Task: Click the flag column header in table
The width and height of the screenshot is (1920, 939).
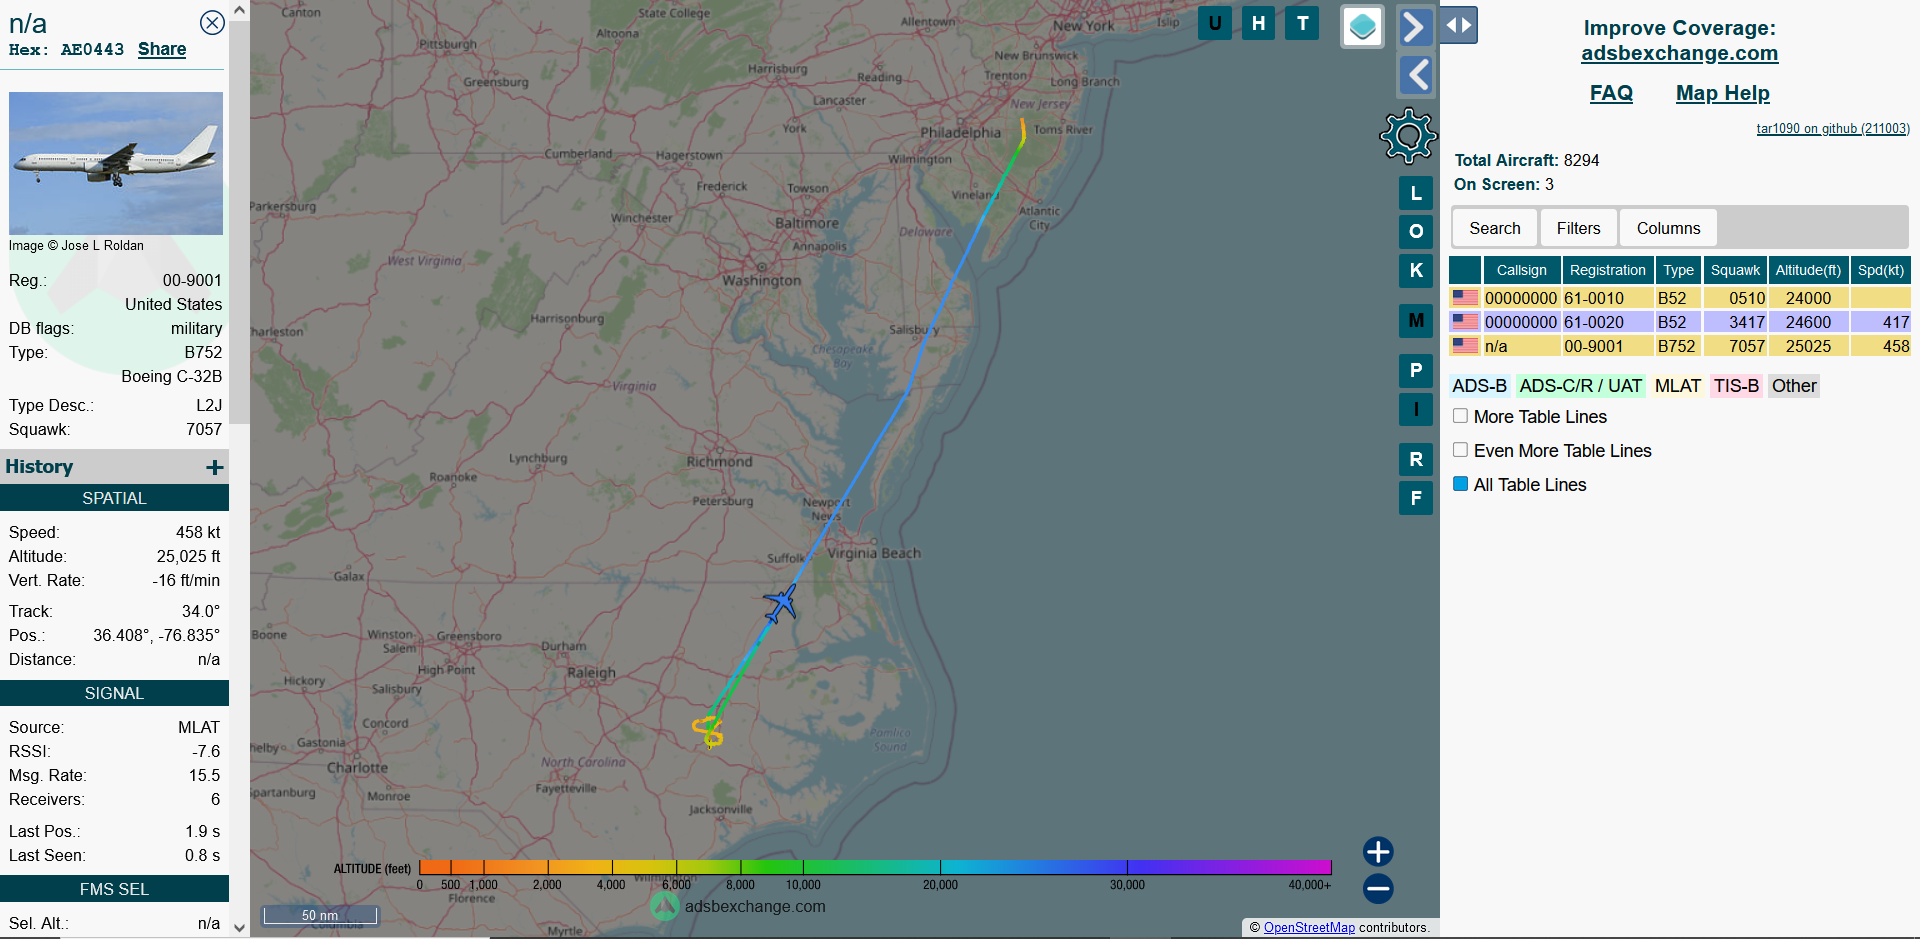Action: point(1465,270)
